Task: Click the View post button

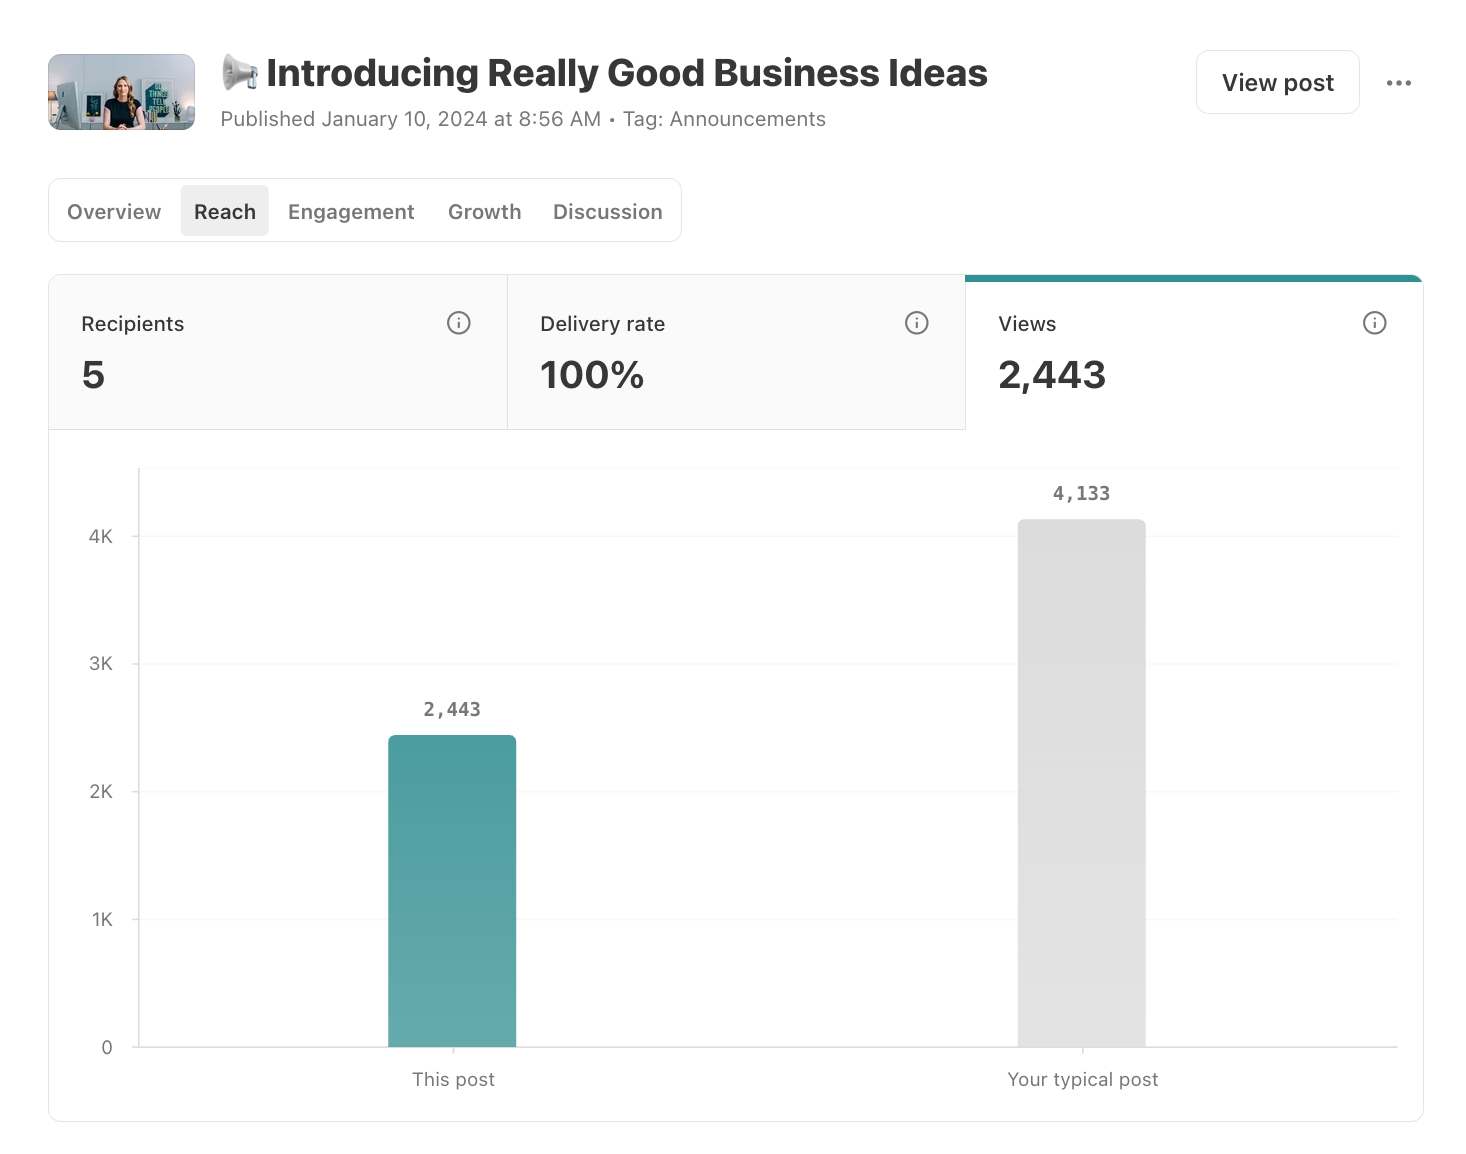Action: [1277, 82]
